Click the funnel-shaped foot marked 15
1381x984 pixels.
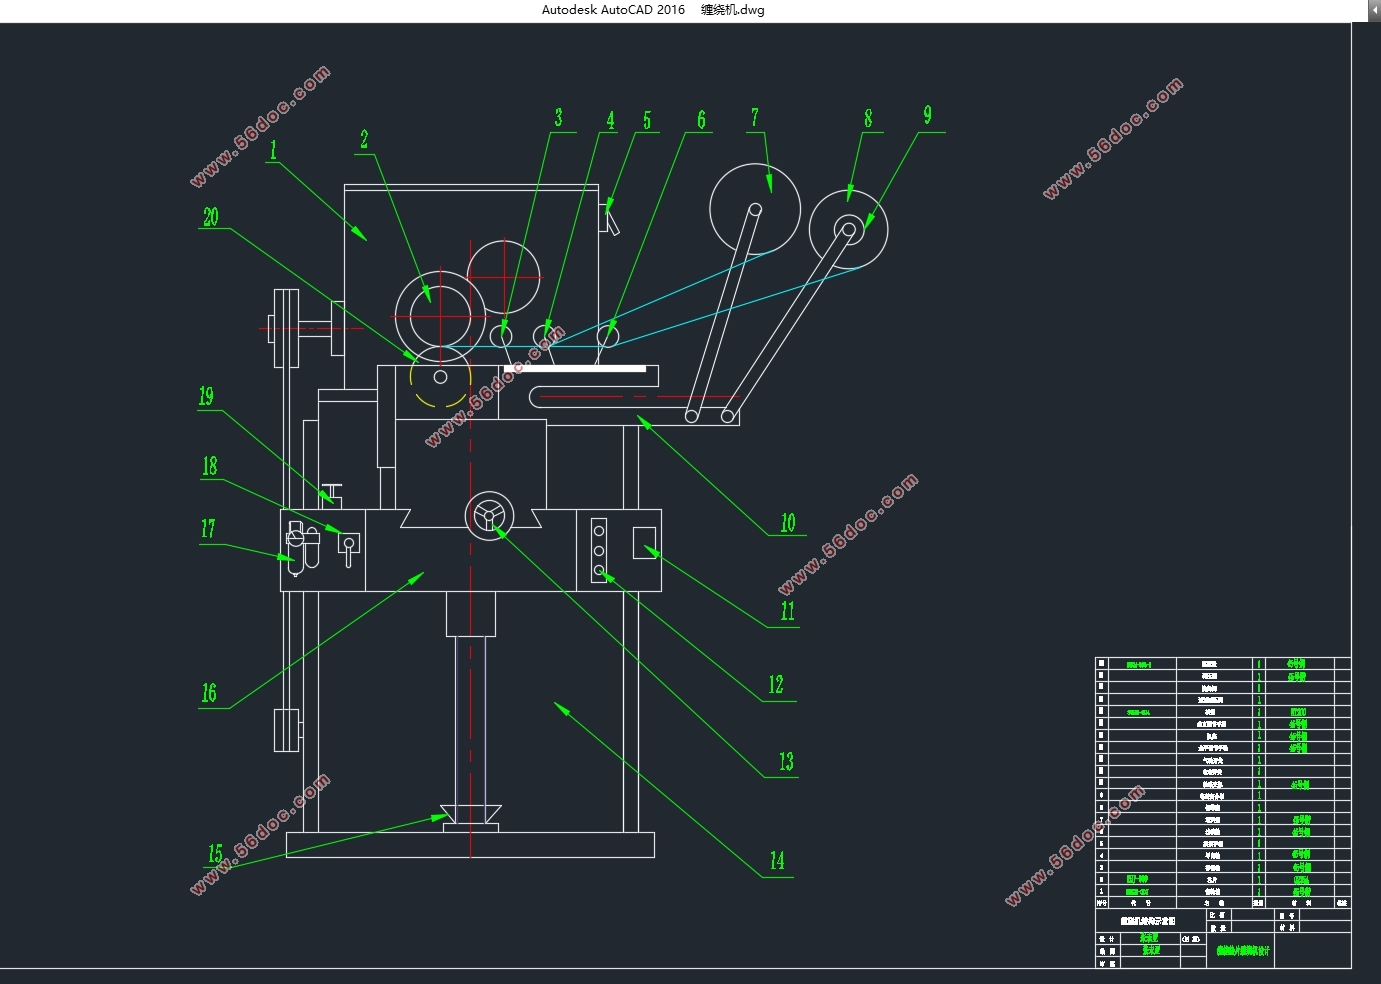470,816
